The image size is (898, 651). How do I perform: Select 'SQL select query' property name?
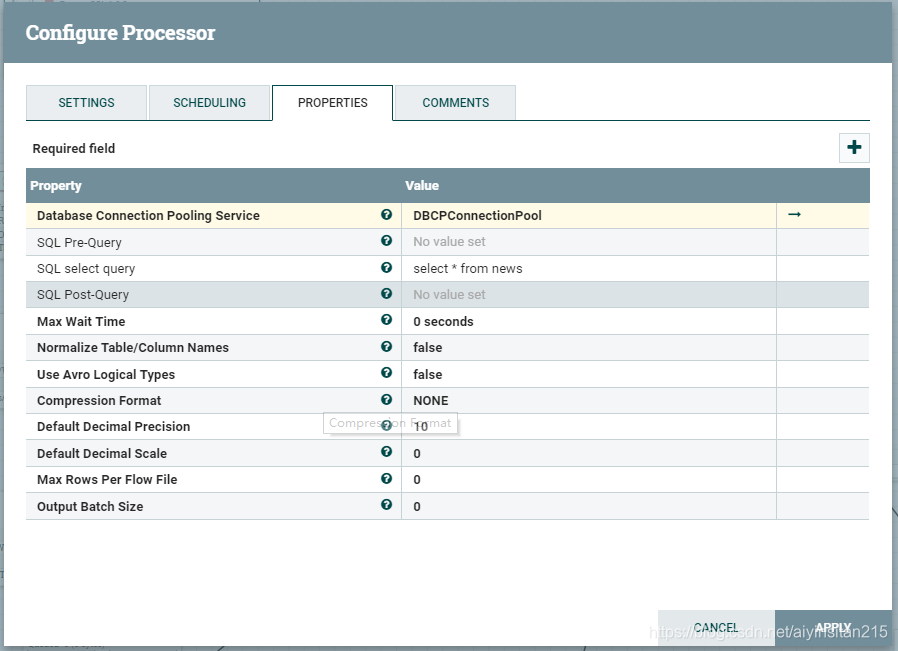point(86,269)
